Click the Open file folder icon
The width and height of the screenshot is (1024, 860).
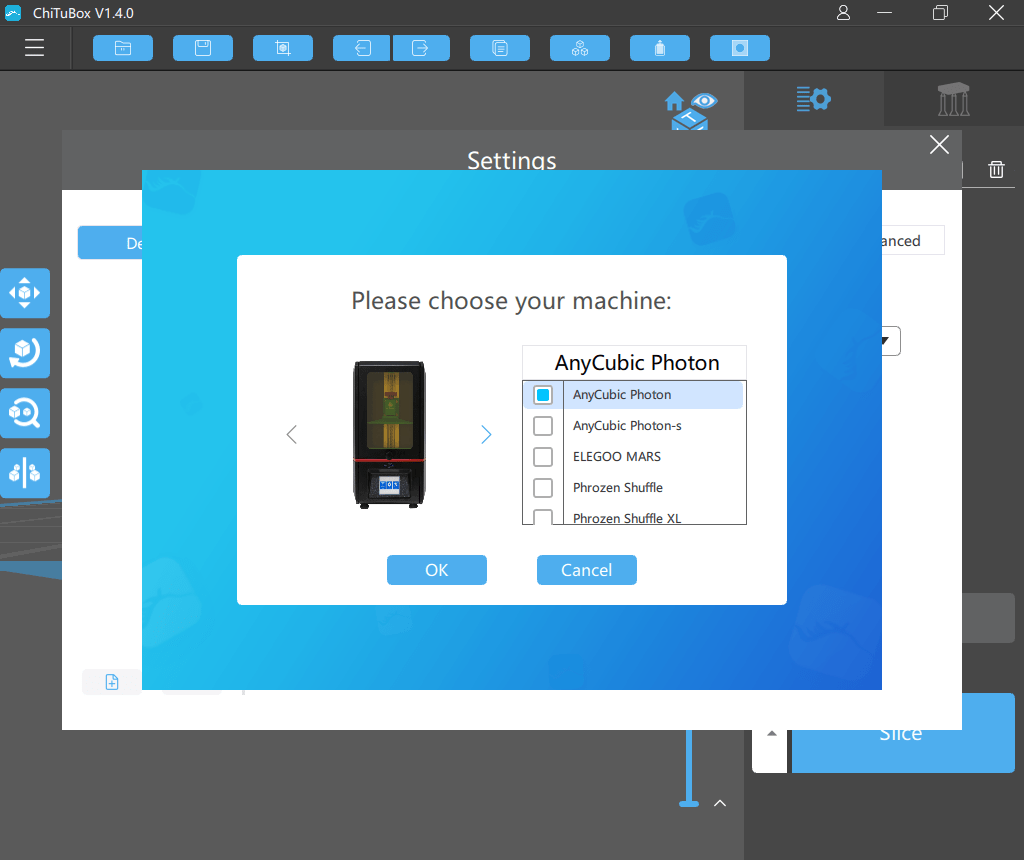[123, 48]
